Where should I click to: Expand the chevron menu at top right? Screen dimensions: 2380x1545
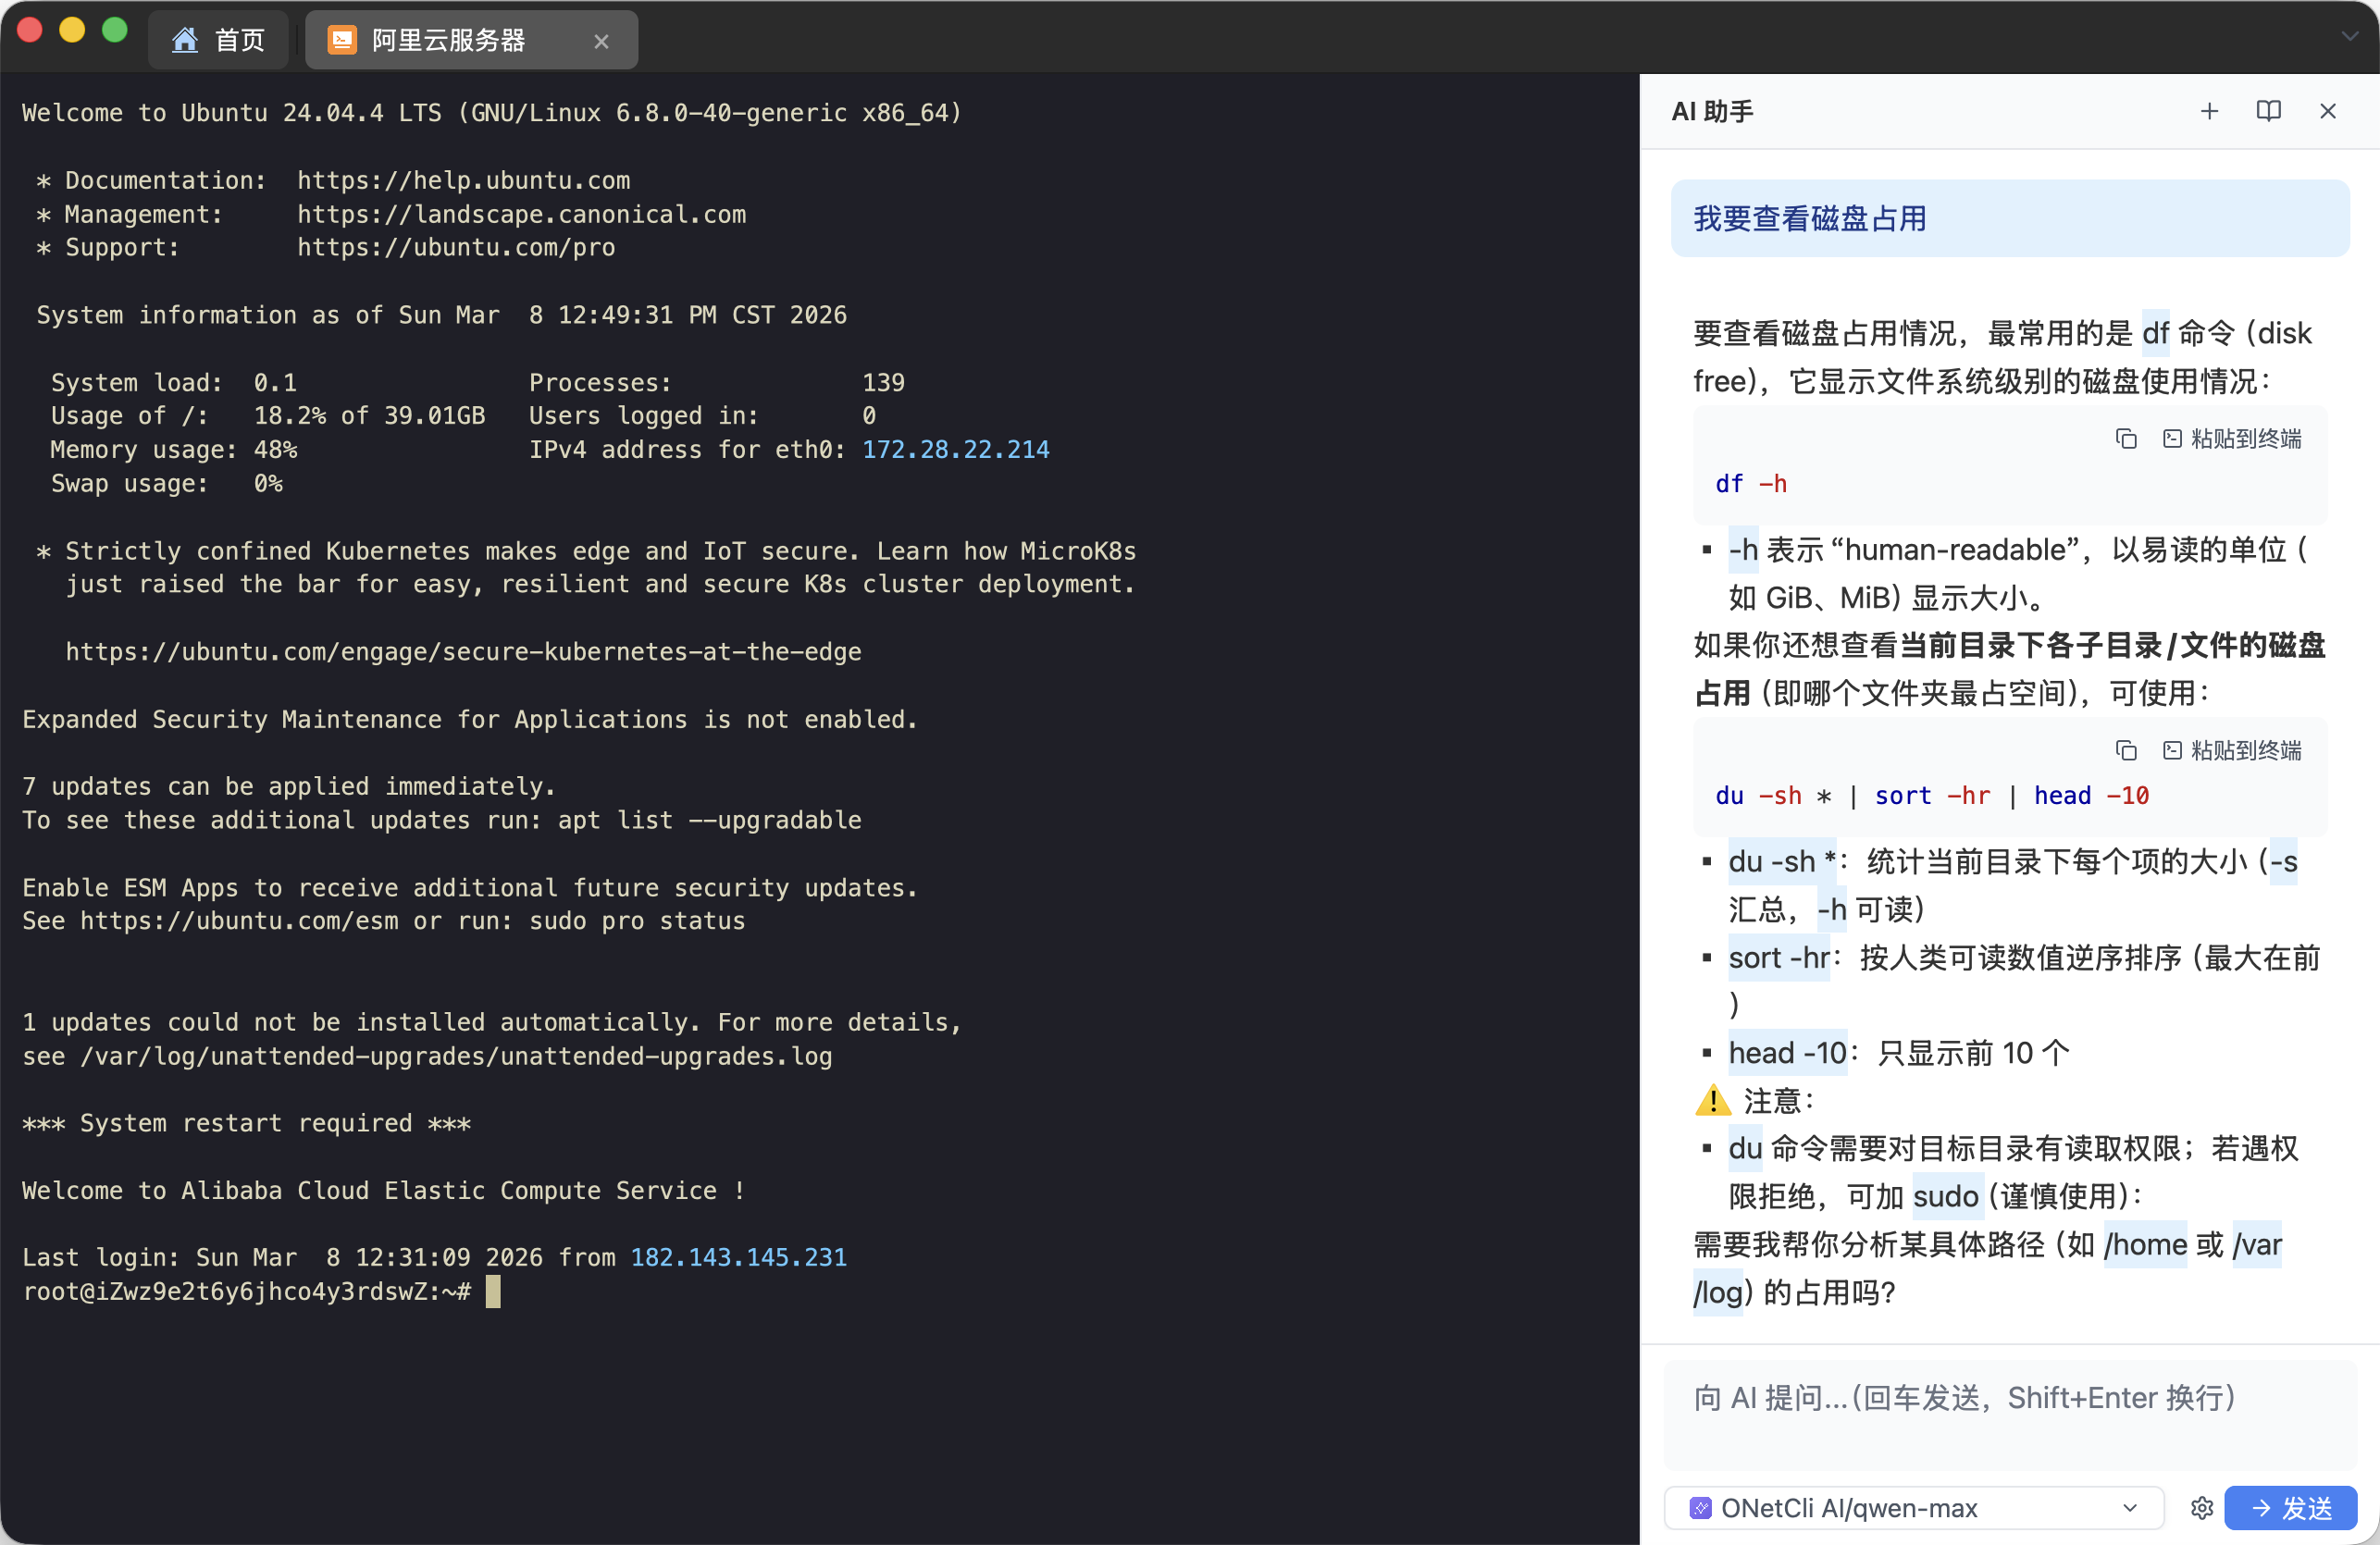tap(2350, 36)
